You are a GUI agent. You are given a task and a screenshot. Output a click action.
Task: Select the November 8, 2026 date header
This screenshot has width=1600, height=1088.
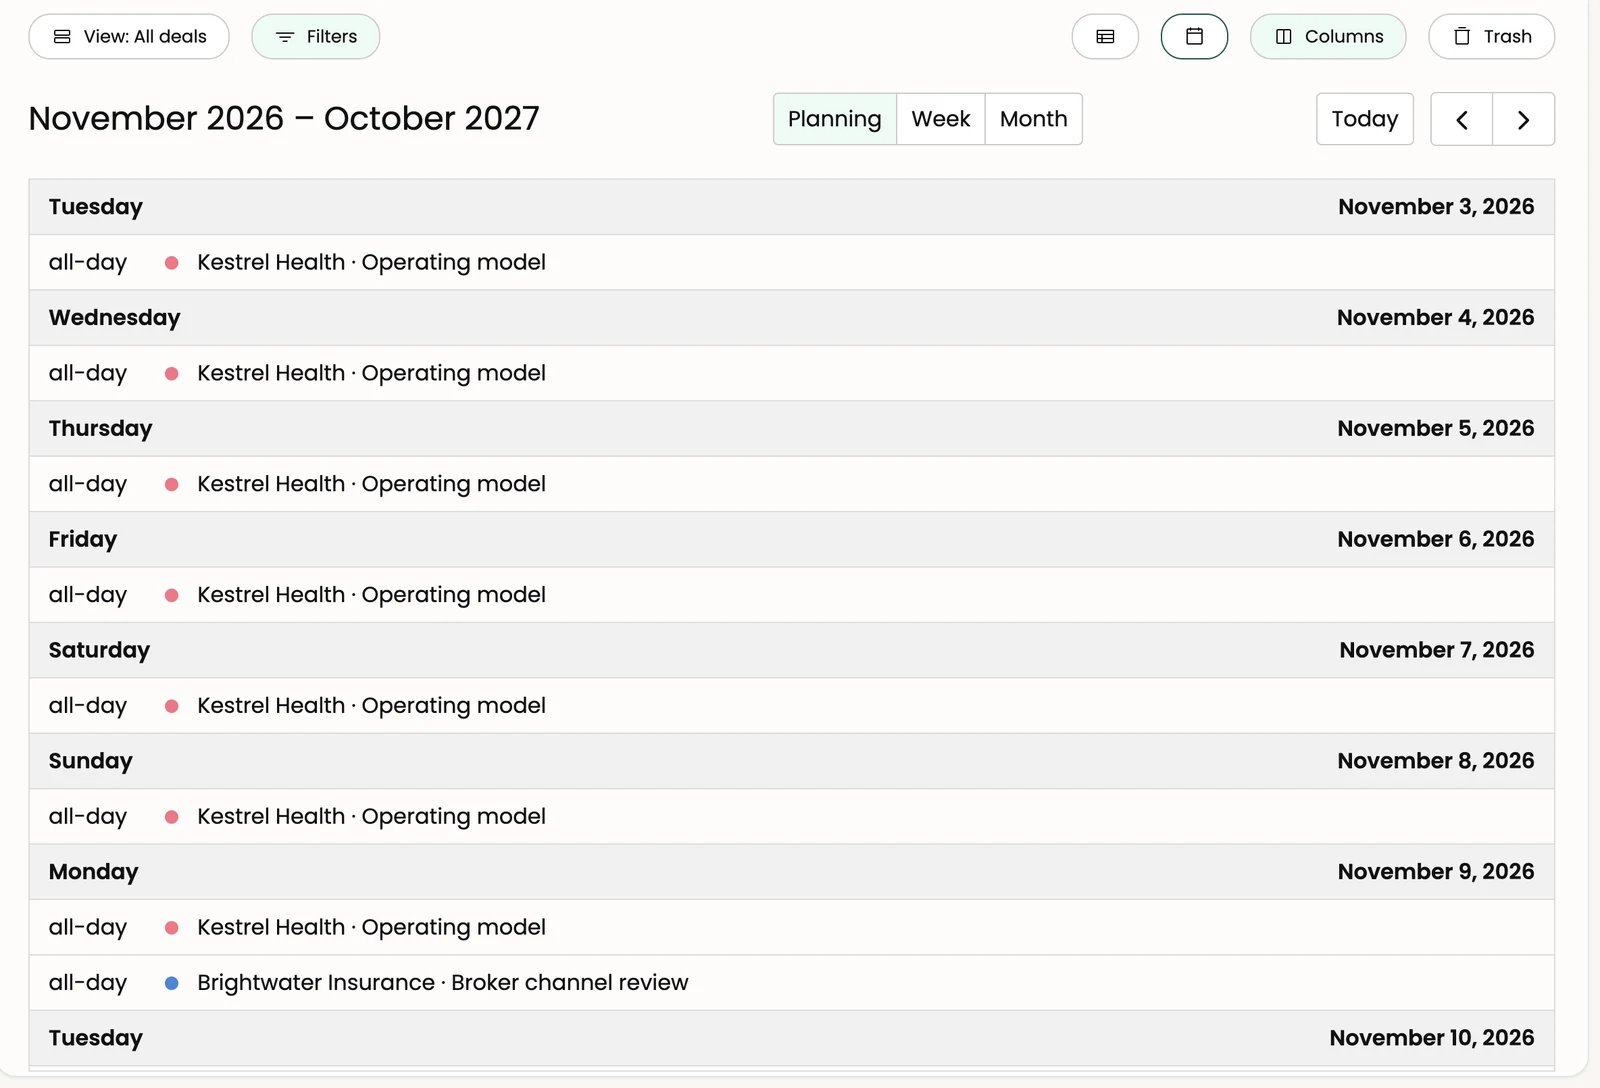[1436, 762]
